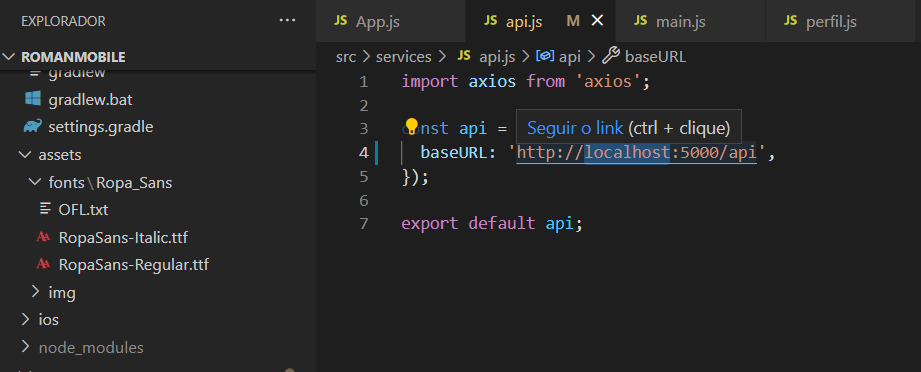Click the import keyword on line 1
Screen dimensions: 921x372
coord(430,82)
